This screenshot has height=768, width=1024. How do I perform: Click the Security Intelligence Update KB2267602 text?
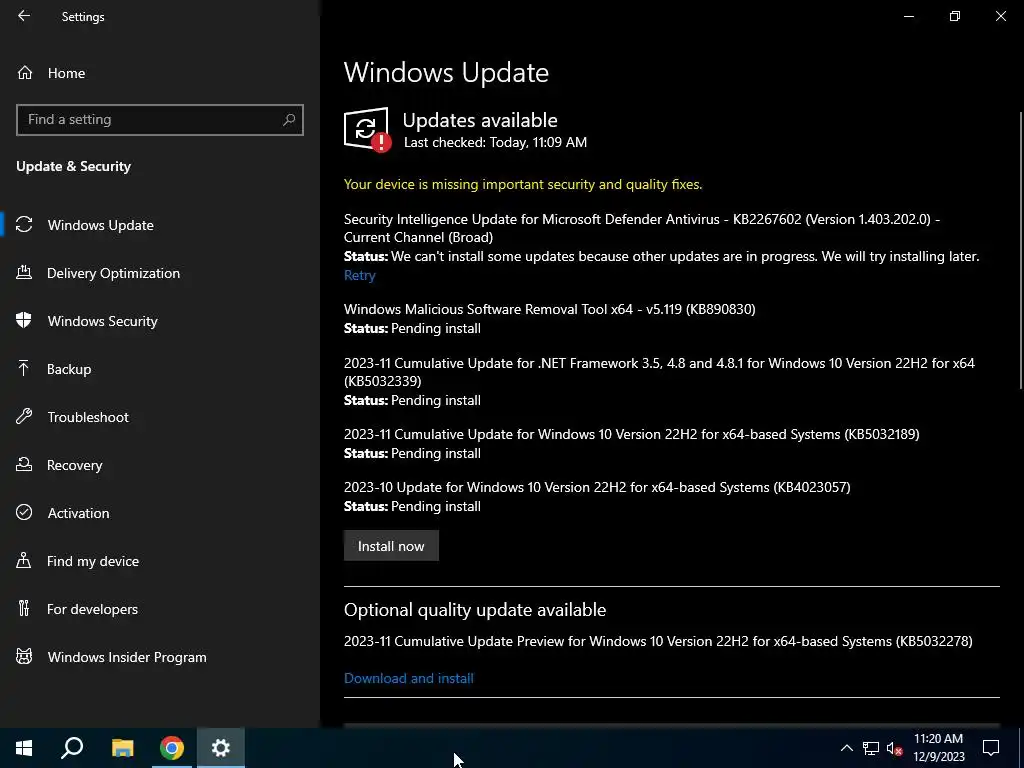coord(642,228)
